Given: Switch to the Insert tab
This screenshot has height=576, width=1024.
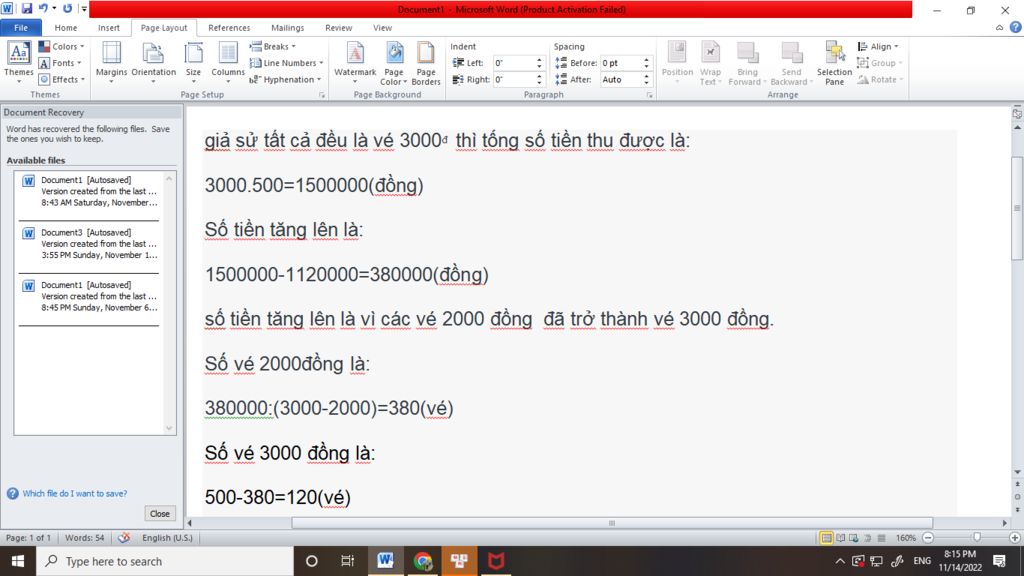Looking at the screenshot, I should [108, 28].
